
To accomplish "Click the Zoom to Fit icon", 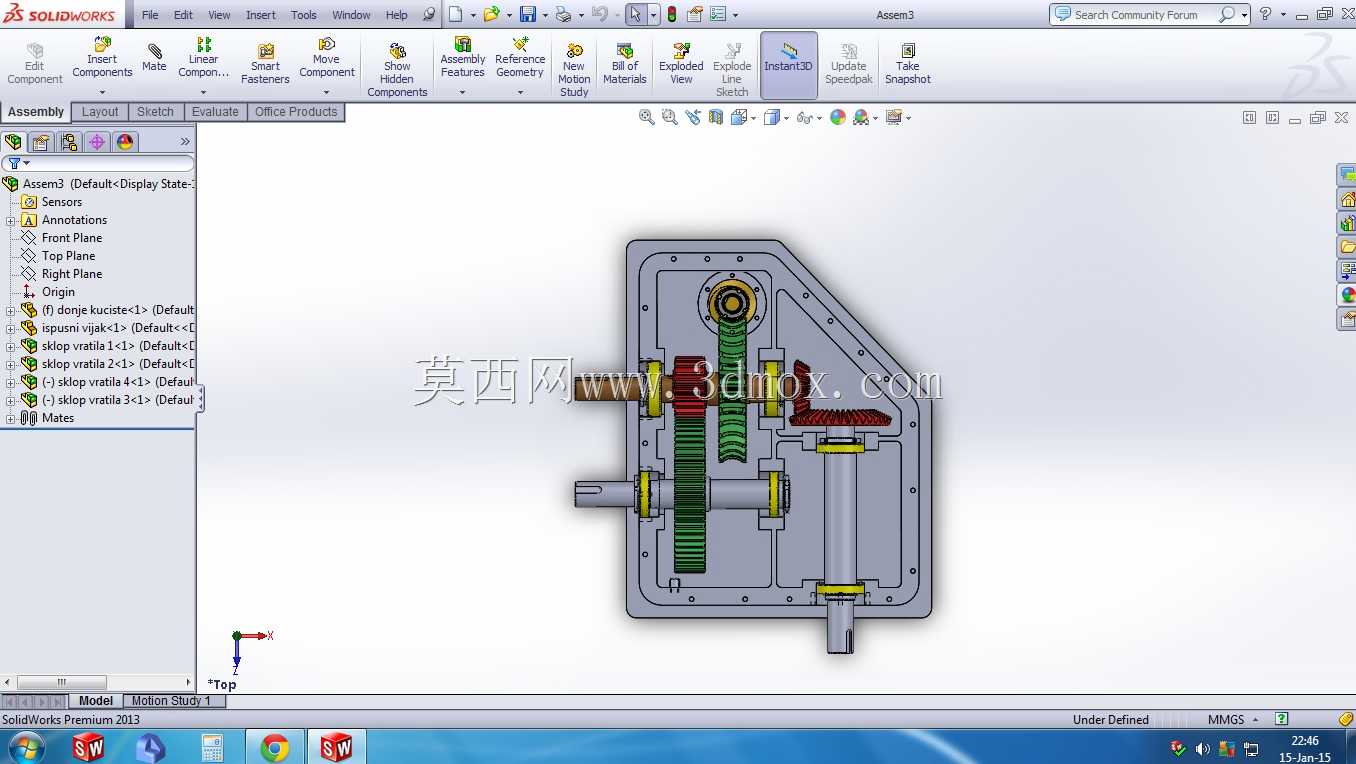I will pos(647,117).
